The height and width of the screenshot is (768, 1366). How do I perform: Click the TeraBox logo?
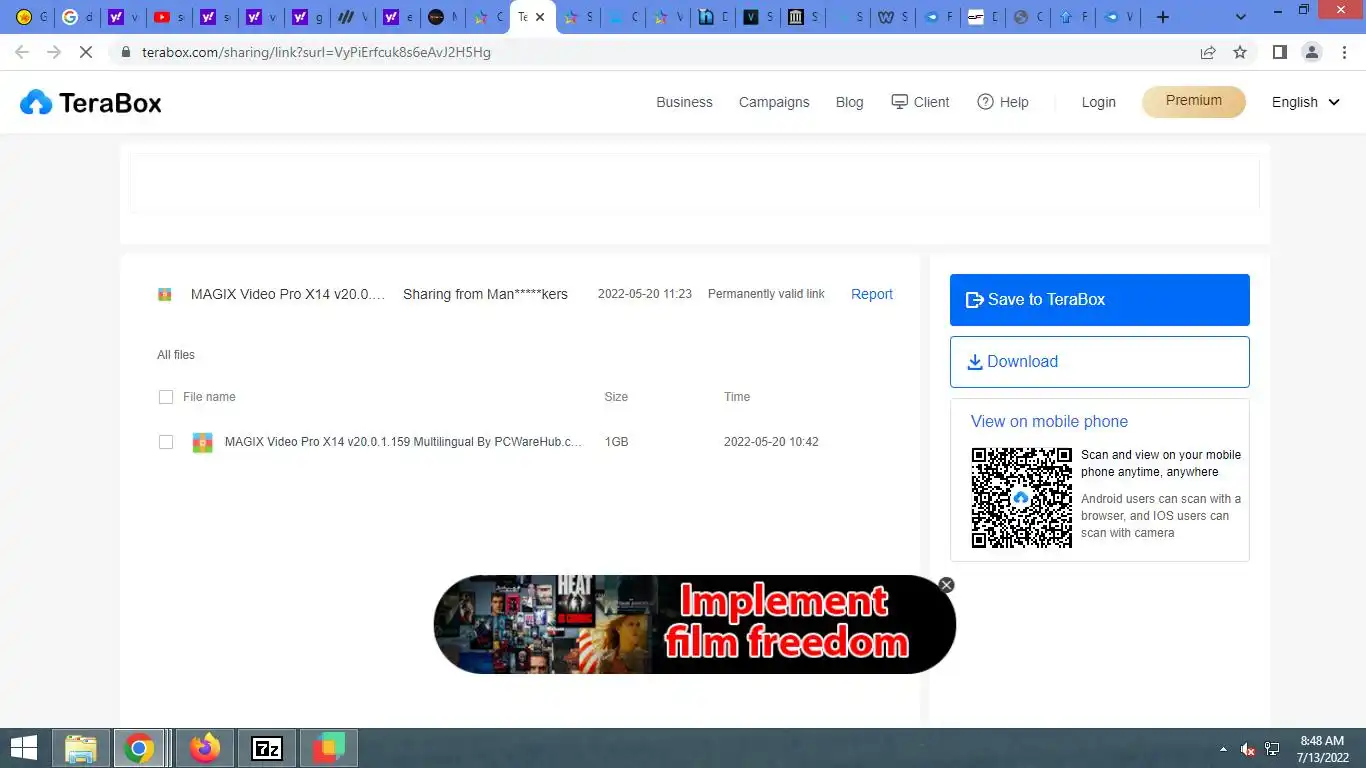pos(90,102)
